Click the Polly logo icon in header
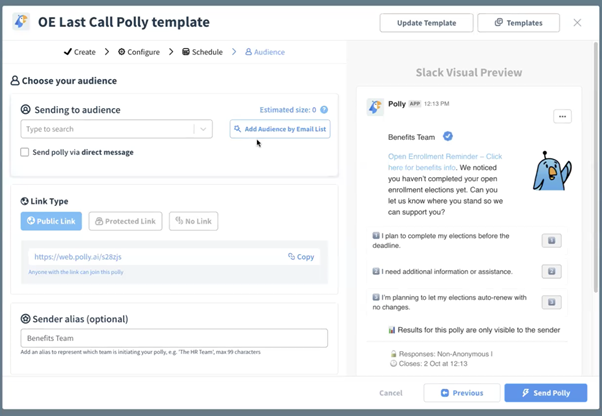This screenshot has height=416, width=602. coord(19,22)
